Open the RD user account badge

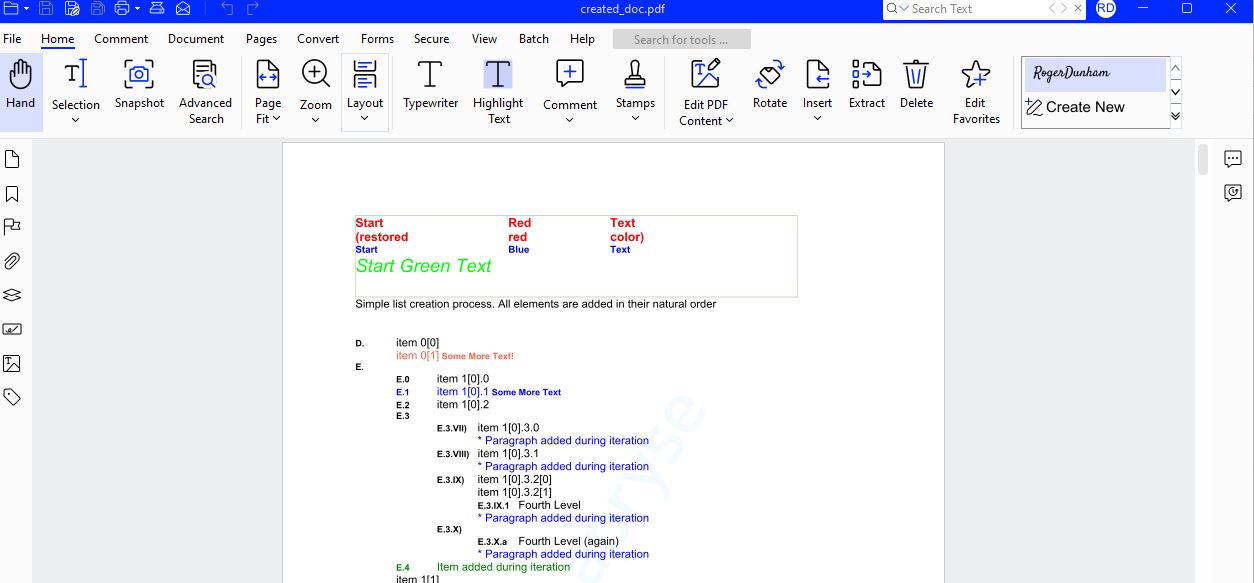tap(1105, 9)
